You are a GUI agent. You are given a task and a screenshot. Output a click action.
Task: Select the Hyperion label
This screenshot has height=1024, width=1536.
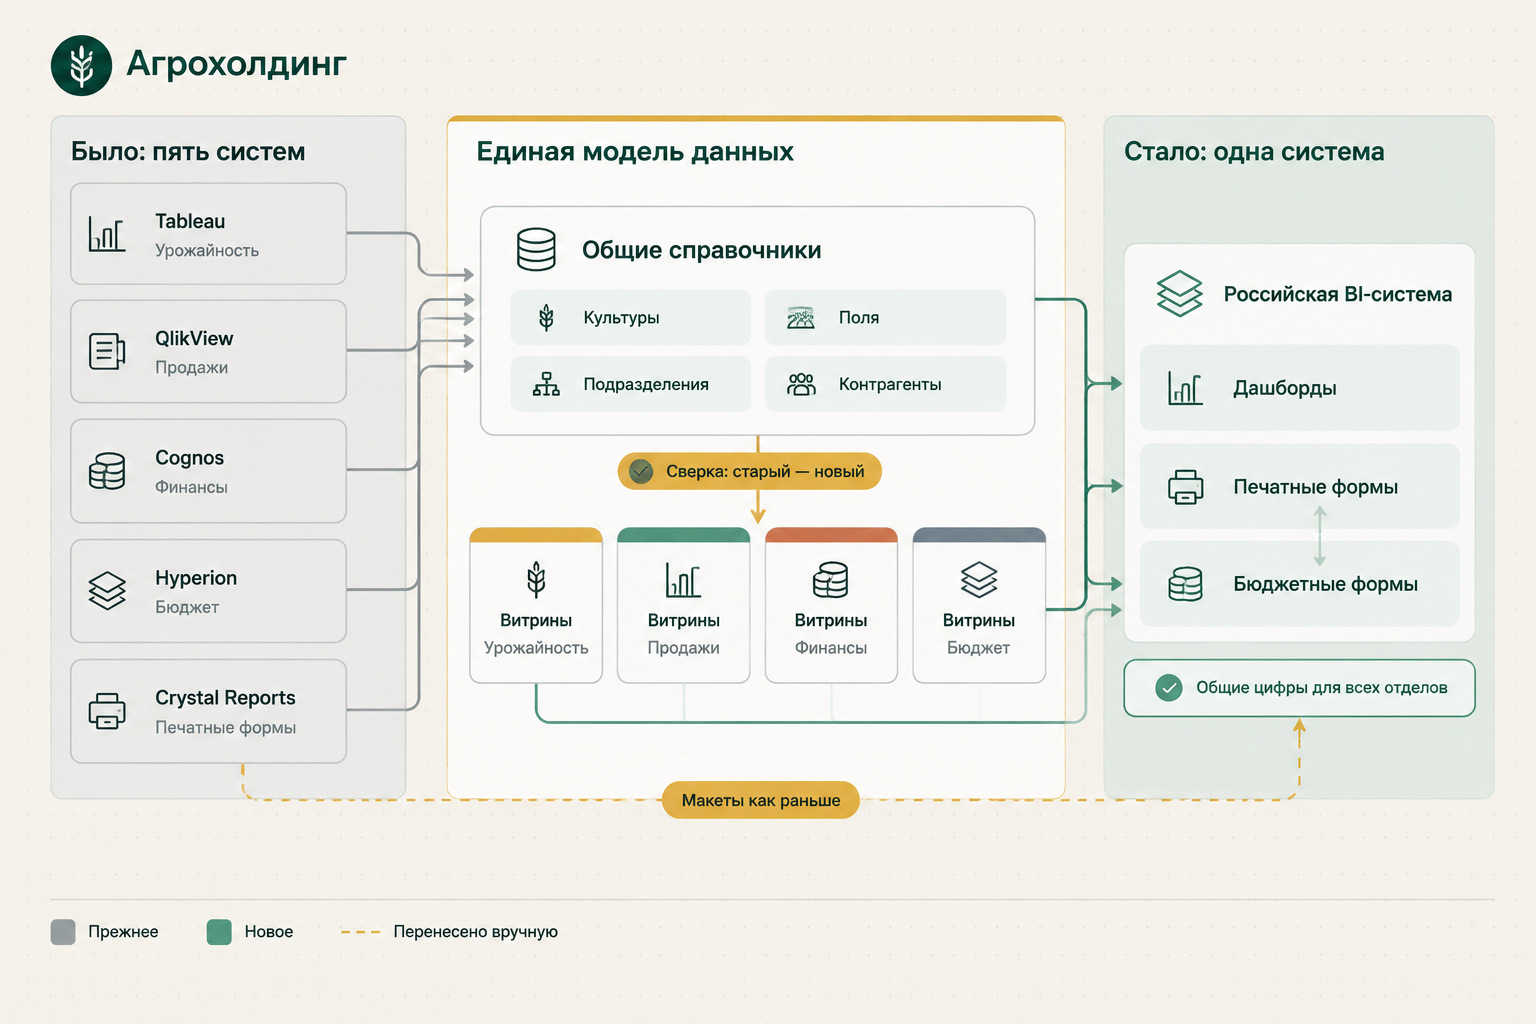[x=196, y=578]
